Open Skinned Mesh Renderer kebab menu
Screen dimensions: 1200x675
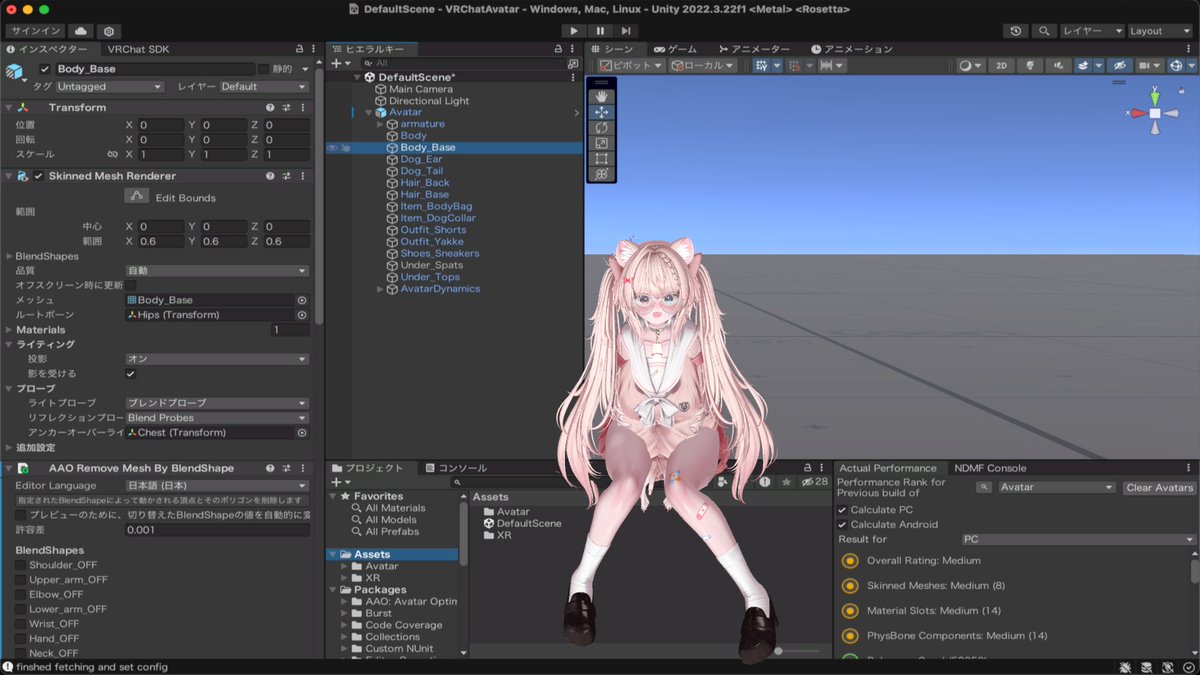pyautogui.click(x=302, y=176)
